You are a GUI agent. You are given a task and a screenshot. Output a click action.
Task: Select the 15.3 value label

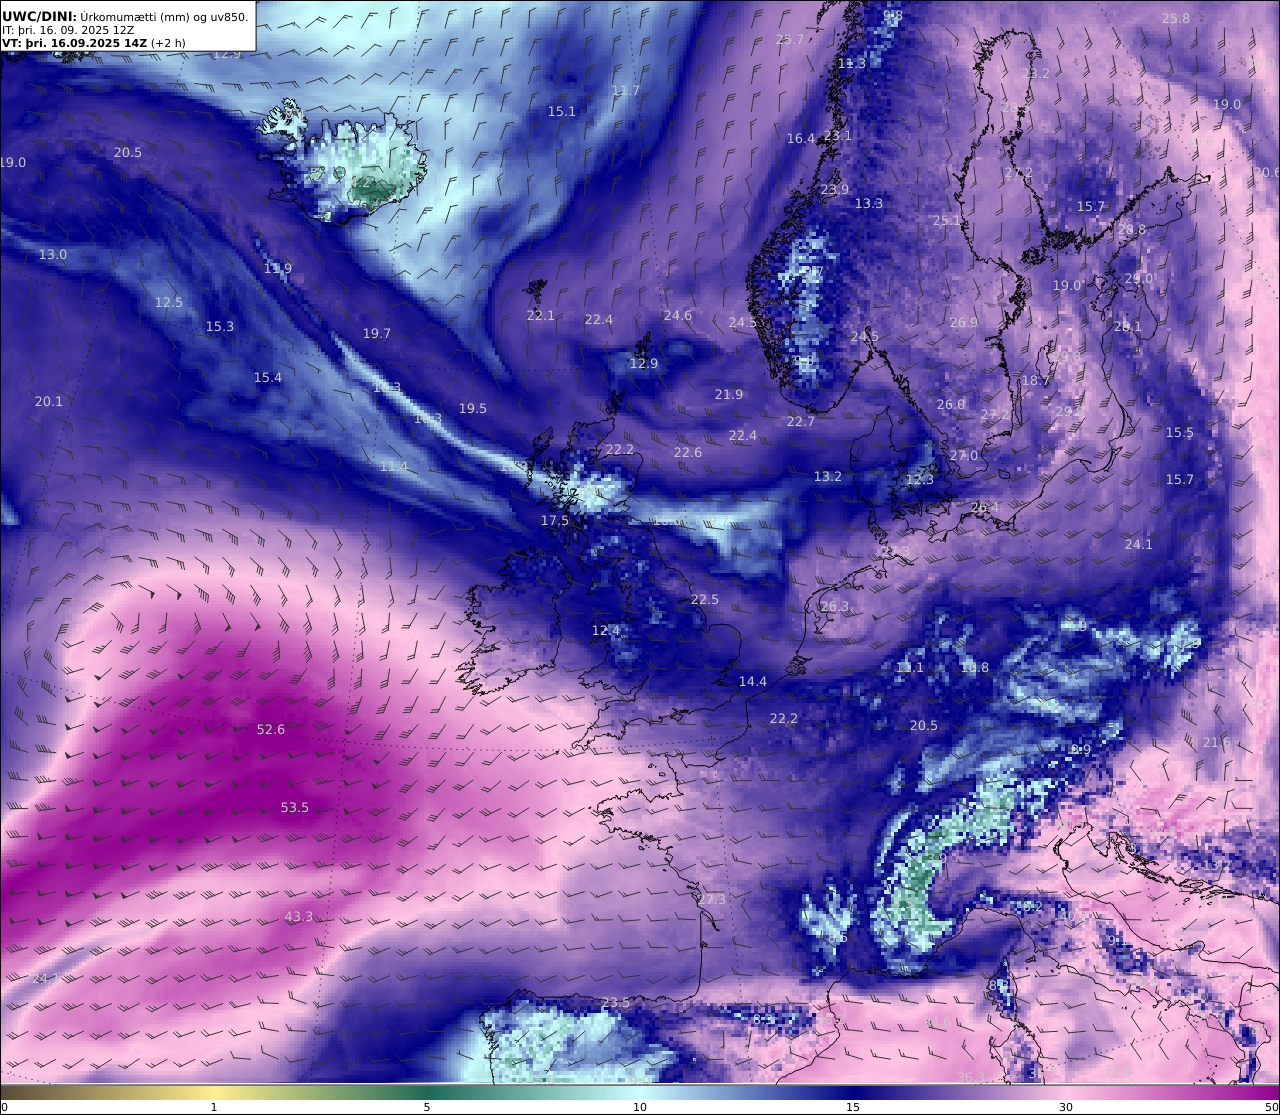point(220,327)
